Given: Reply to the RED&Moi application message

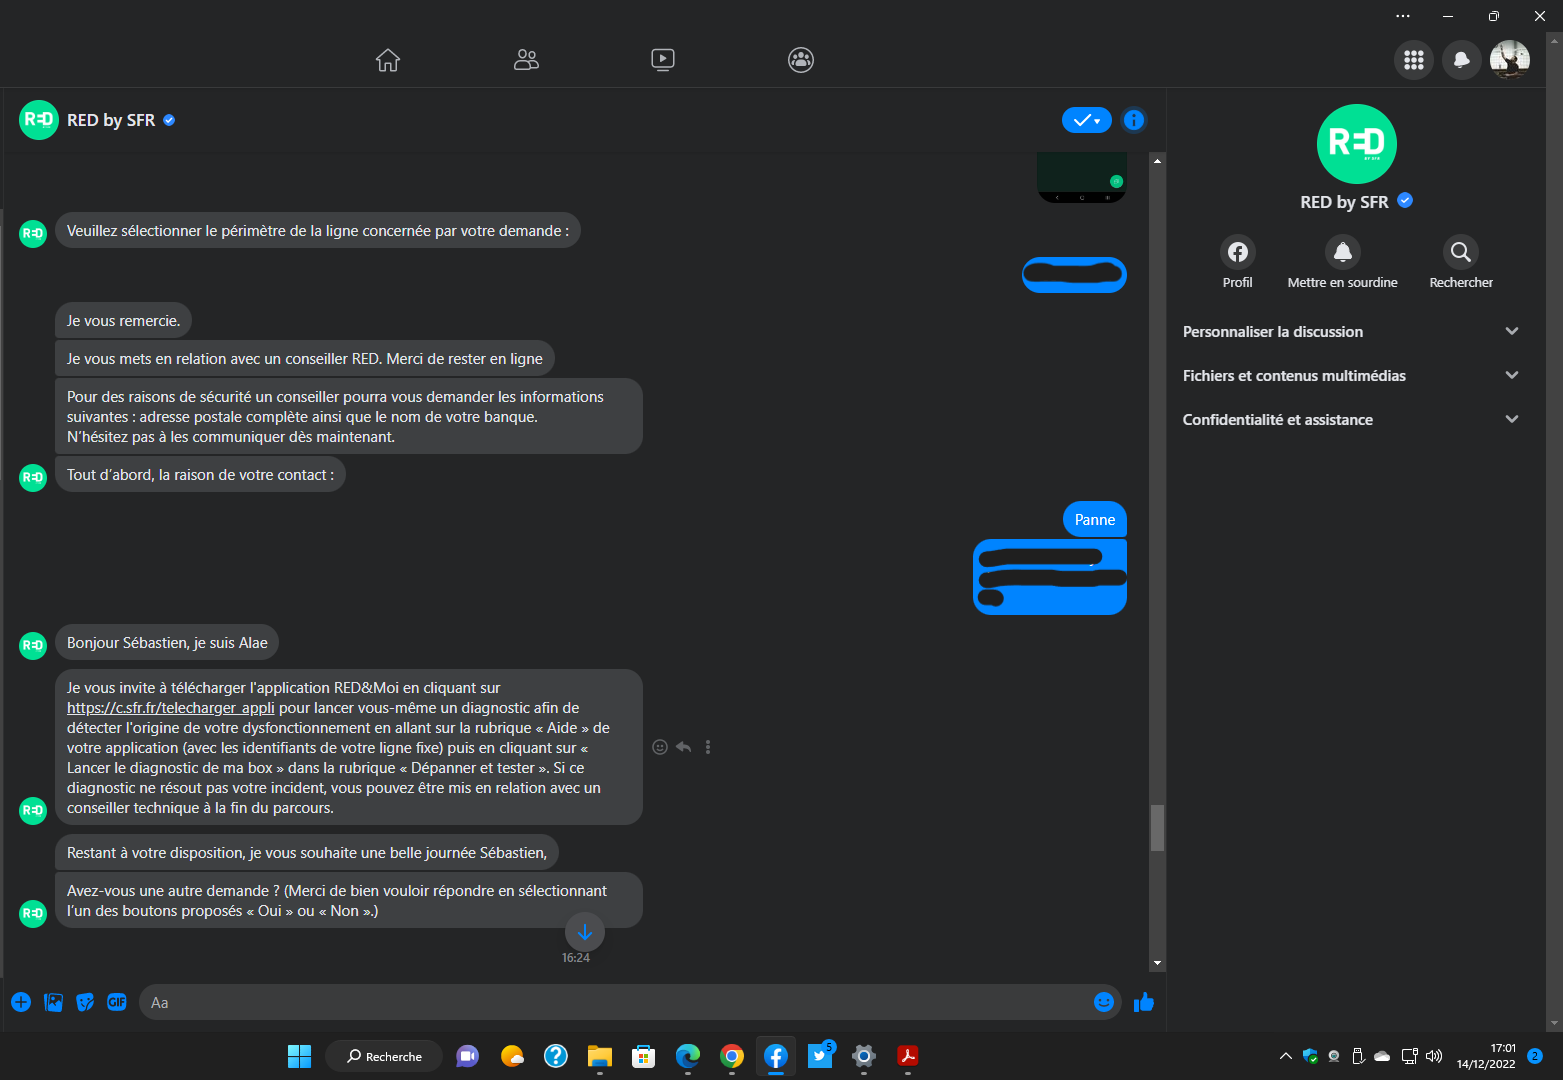Looking at the screenshot, I should [684, 747].
